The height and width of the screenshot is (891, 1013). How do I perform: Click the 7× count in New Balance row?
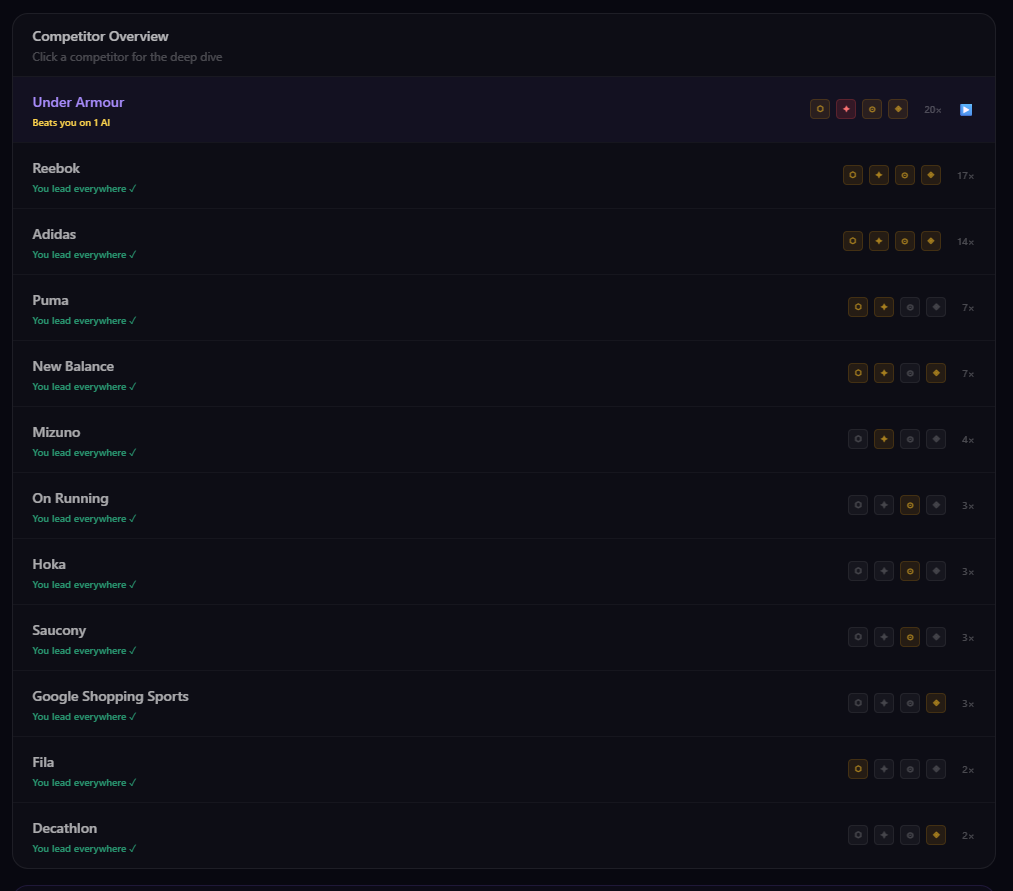(968, 373)
